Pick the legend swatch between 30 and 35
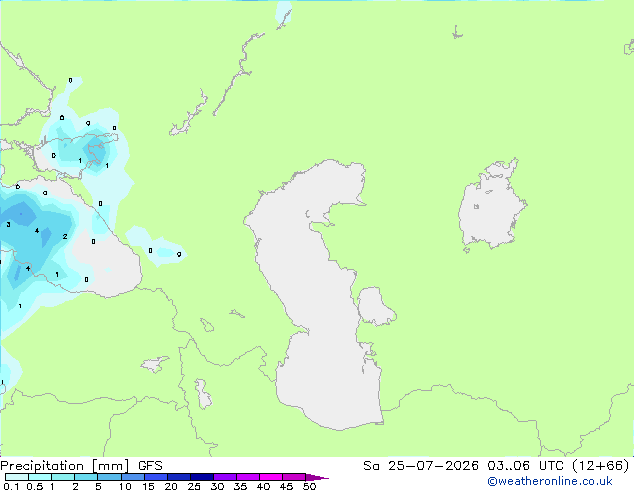The height and width of the screenshot is (490, 634). click(x=225, y=477)
